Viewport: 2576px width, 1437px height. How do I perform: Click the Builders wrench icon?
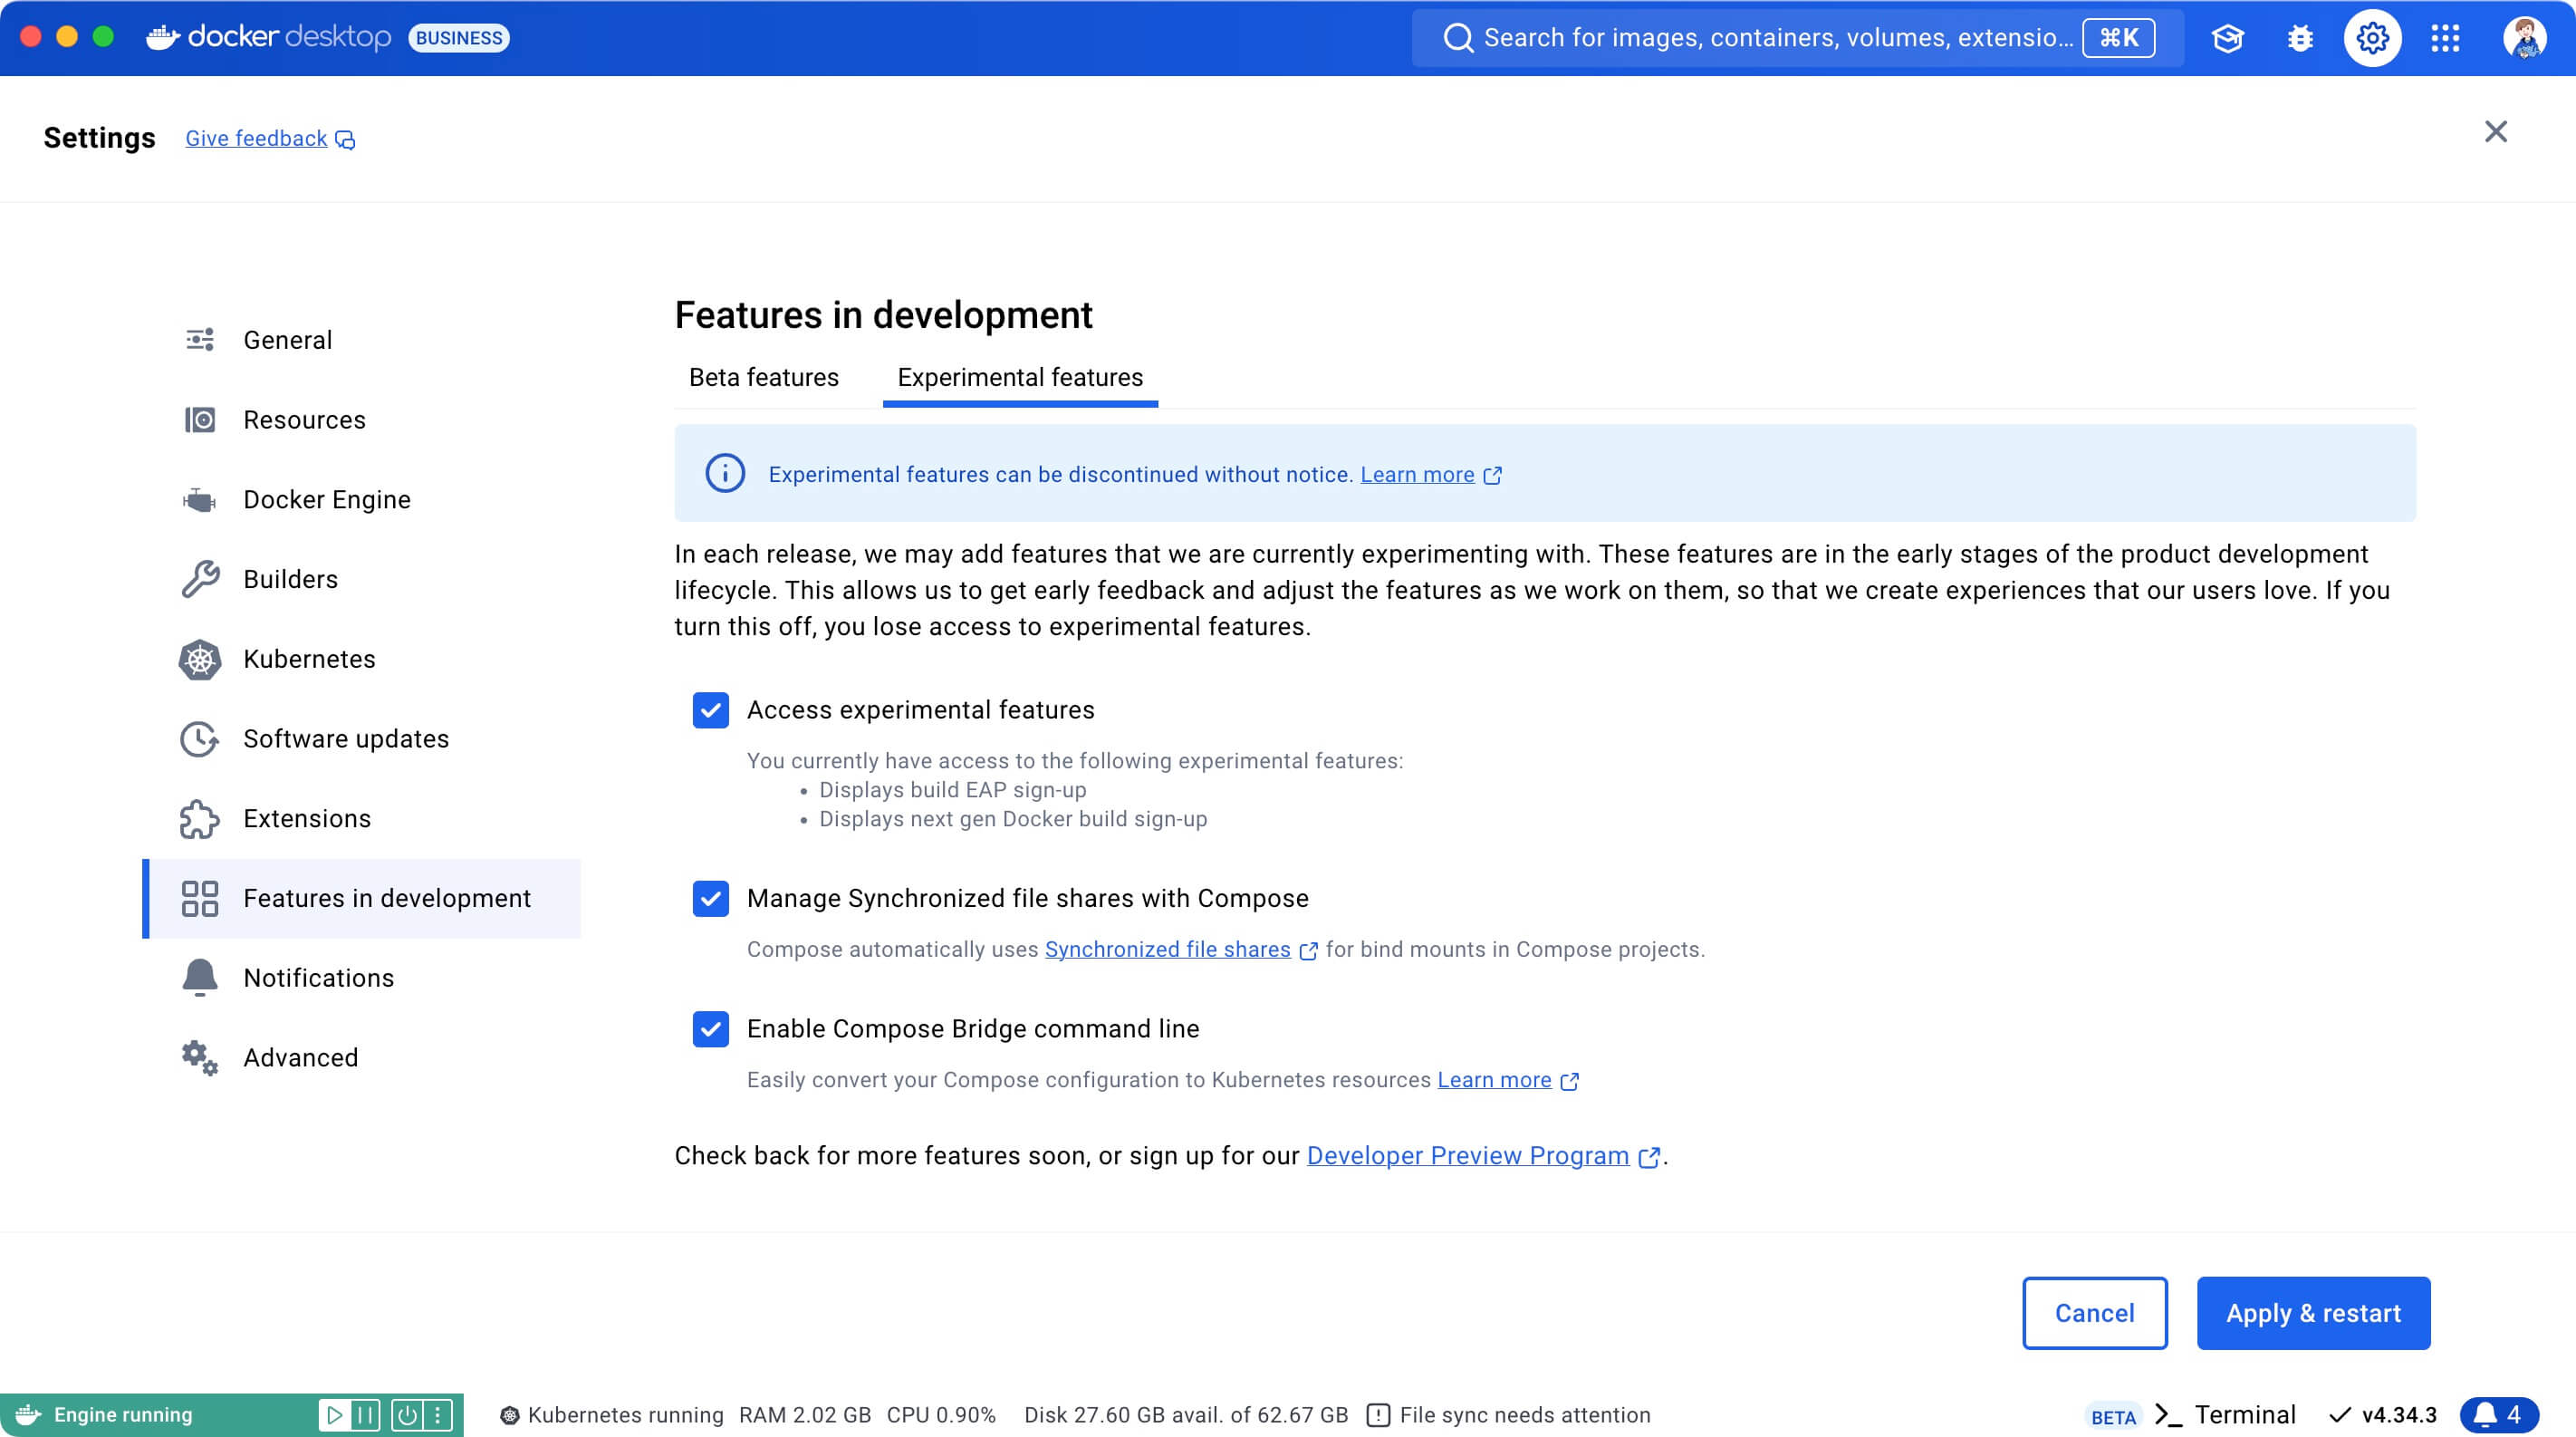coord(200,579)
